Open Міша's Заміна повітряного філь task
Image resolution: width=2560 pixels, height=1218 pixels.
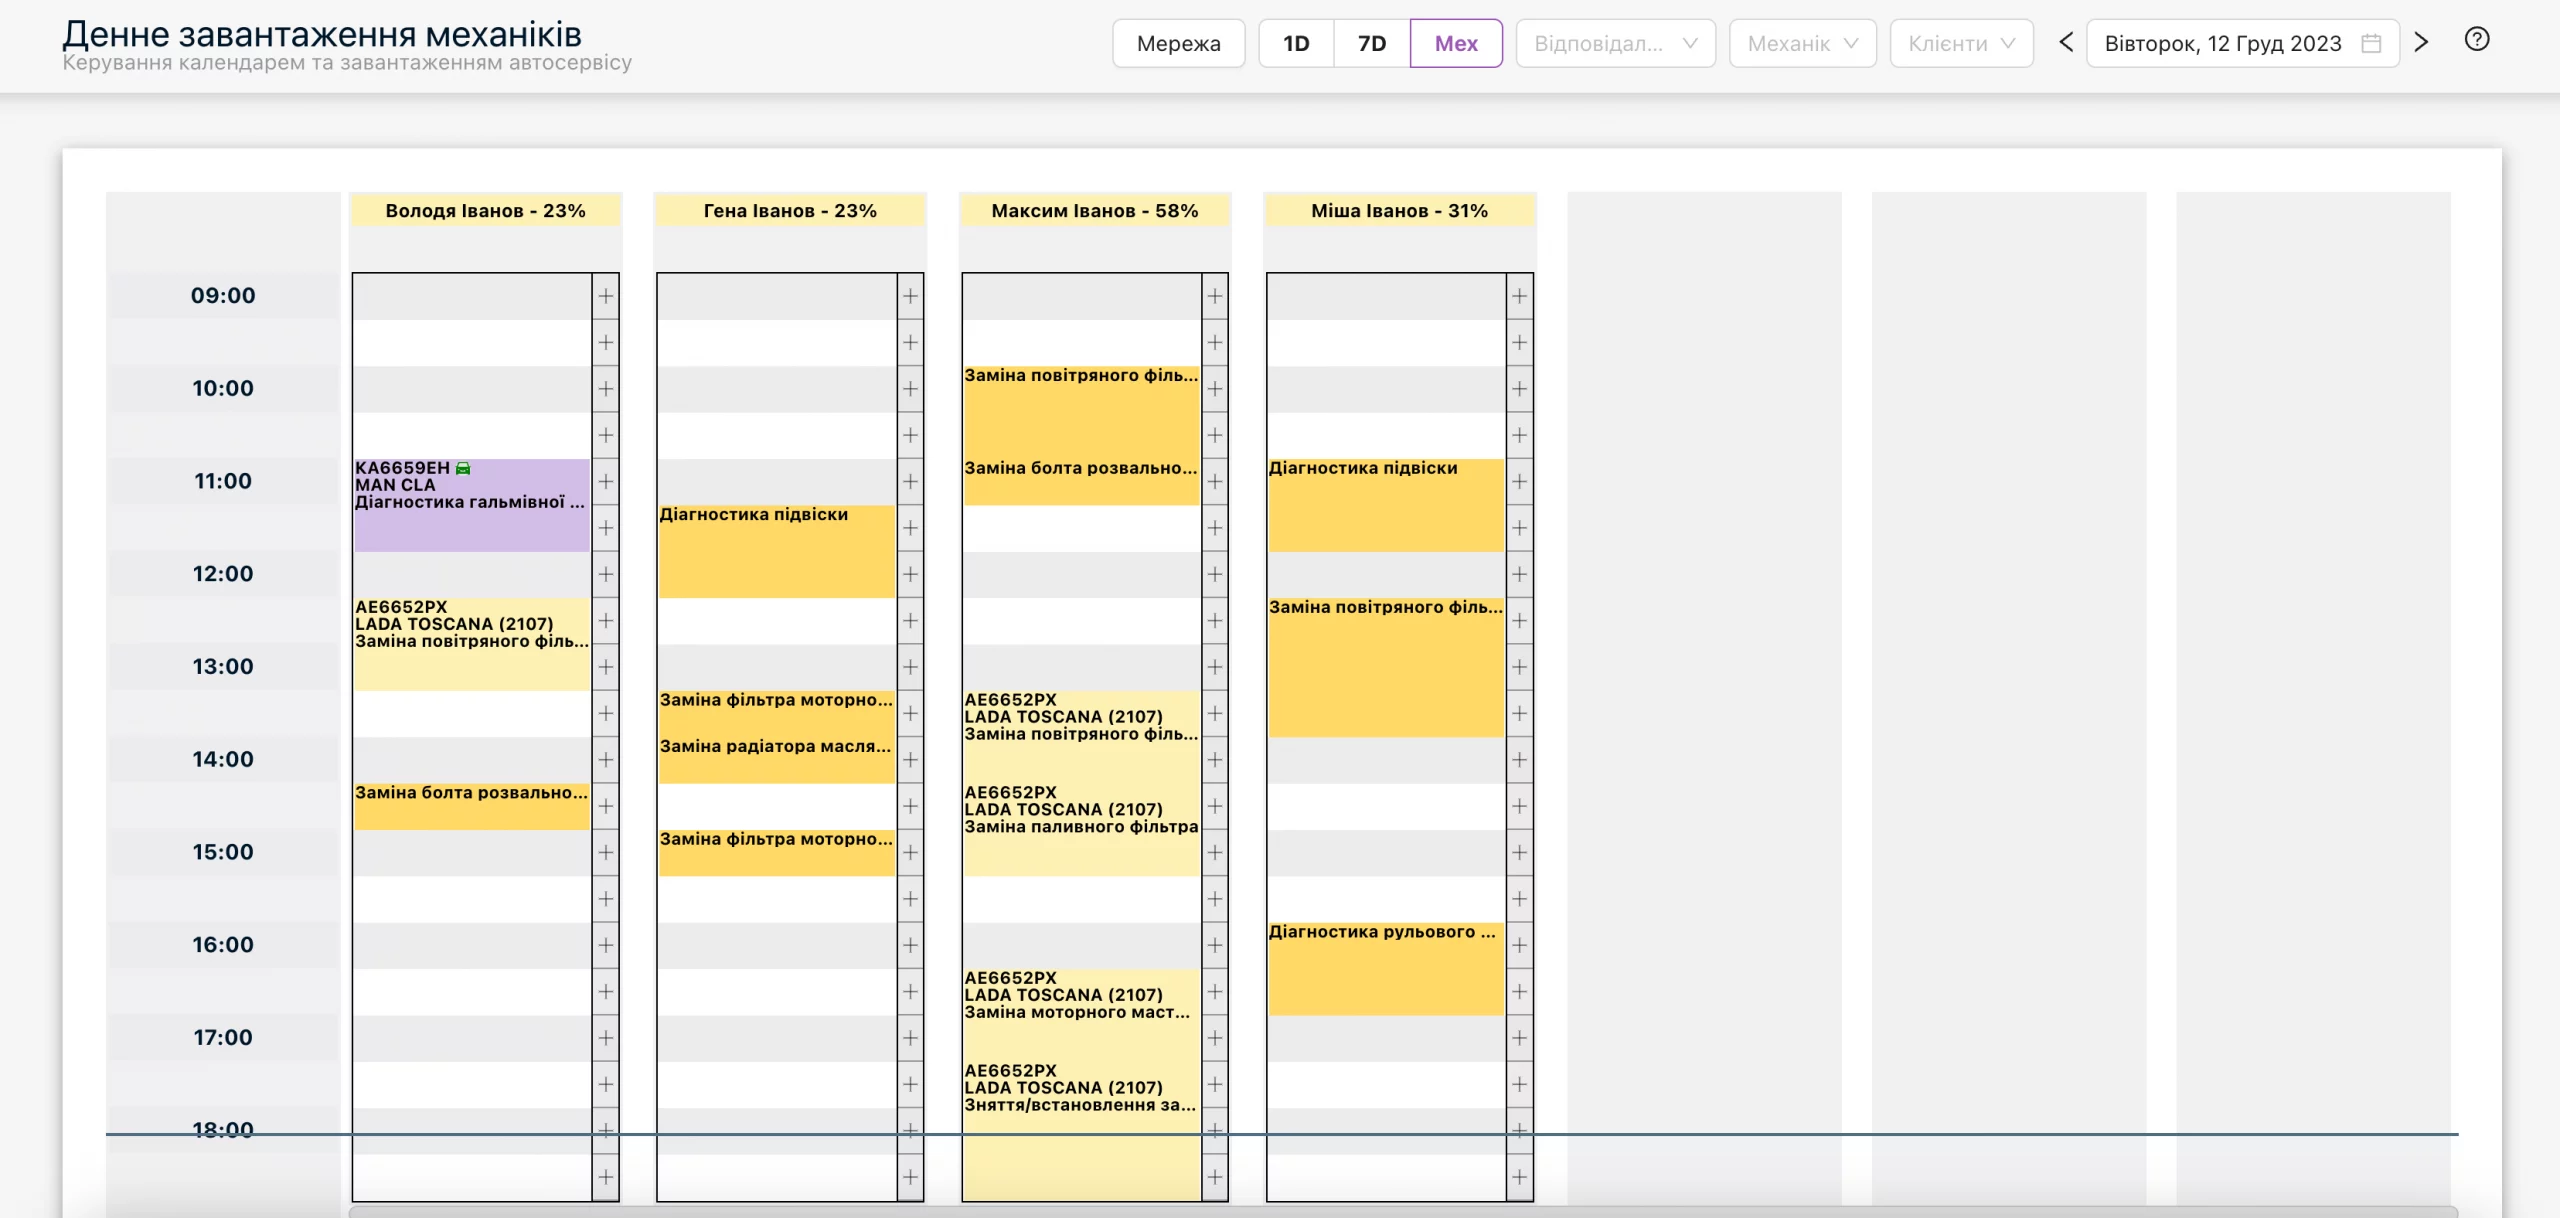[x=1386, y=667]
